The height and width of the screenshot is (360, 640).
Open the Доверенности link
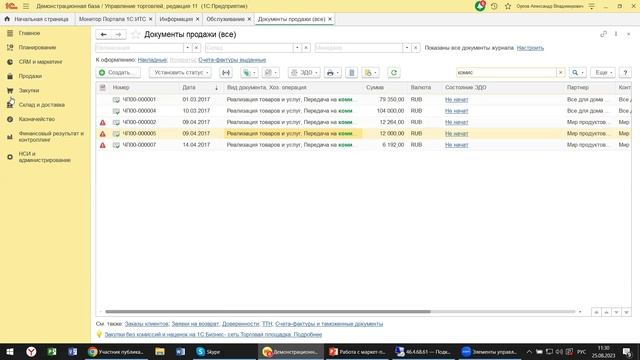(x=240, y=324)
